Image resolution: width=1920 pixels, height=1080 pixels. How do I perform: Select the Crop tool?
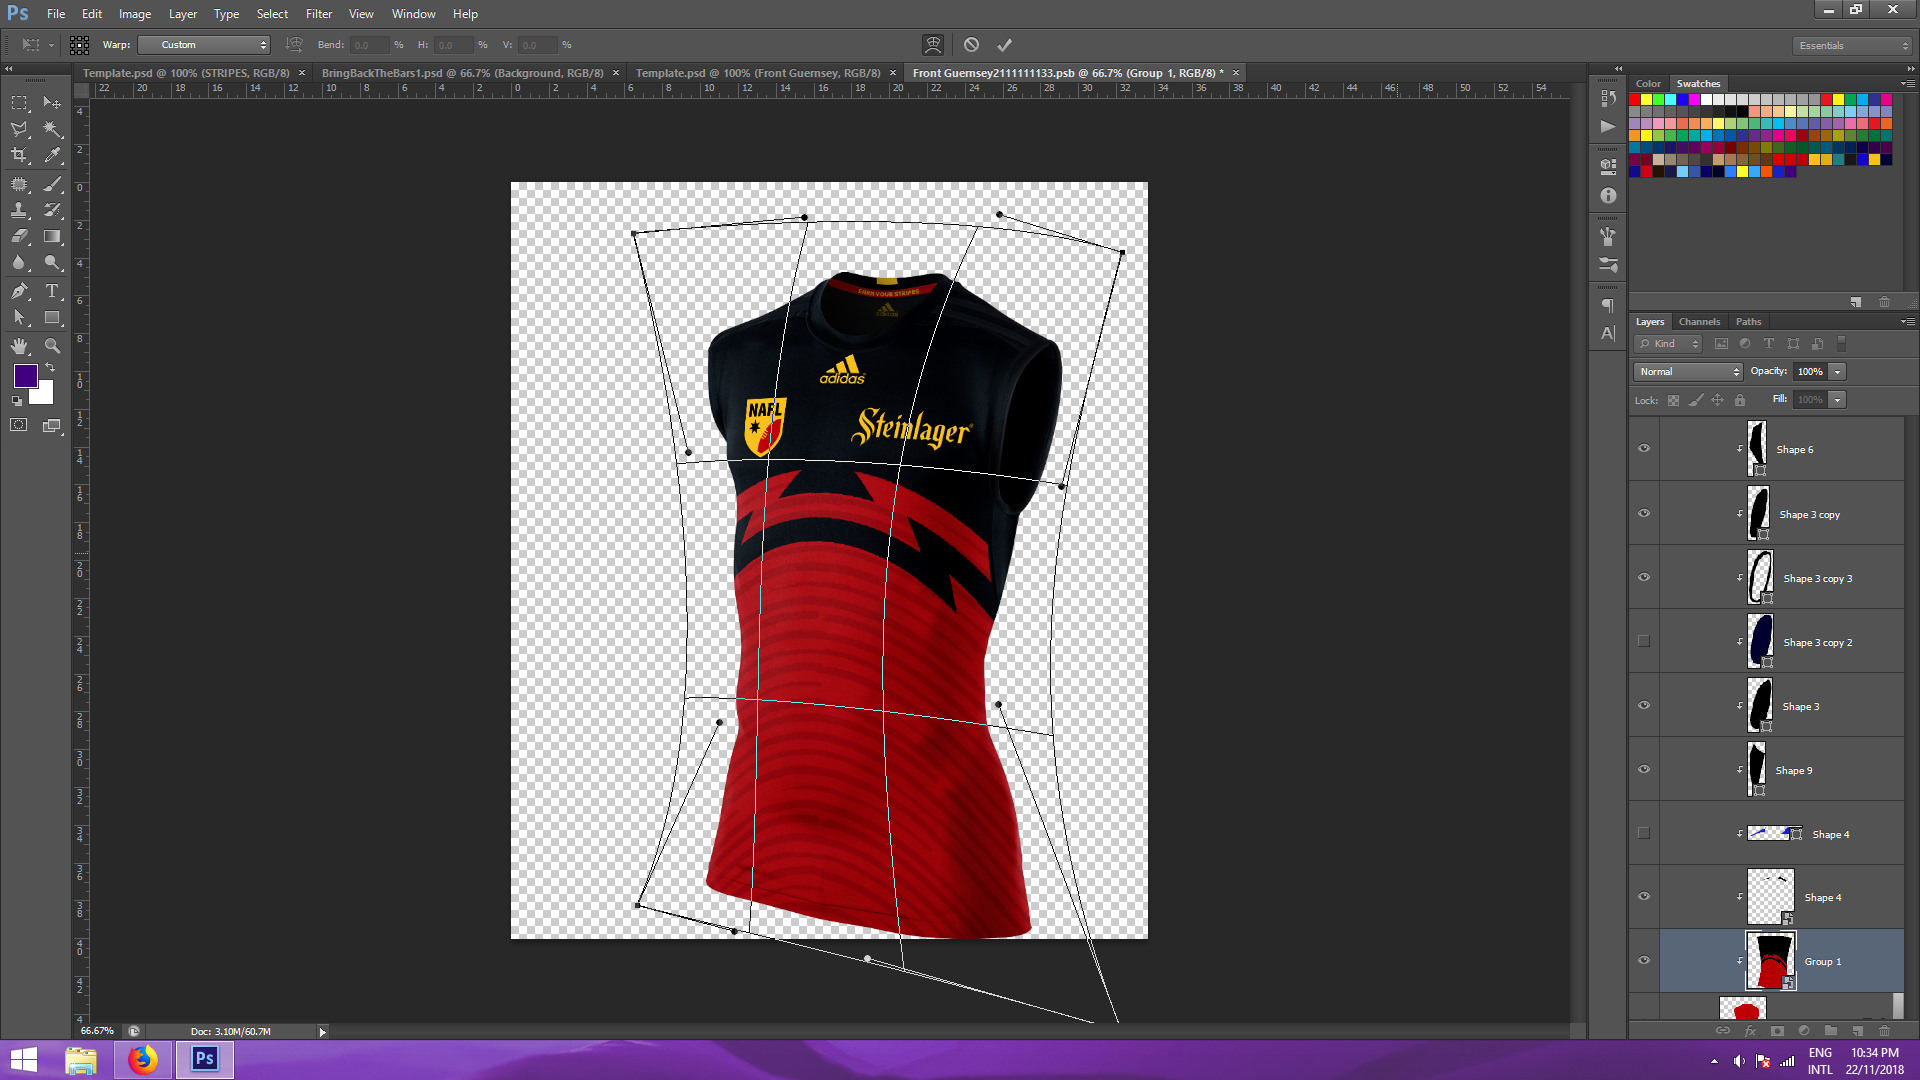(x=19, y=155)
